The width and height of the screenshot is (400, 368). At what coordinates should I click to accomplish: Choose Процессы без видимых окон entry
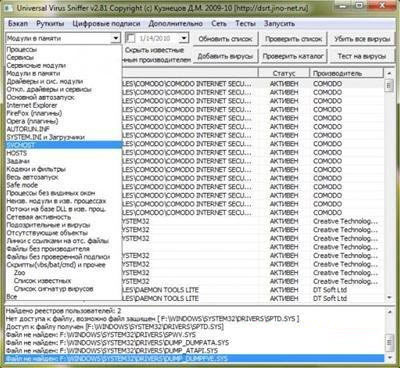[63, 193]
